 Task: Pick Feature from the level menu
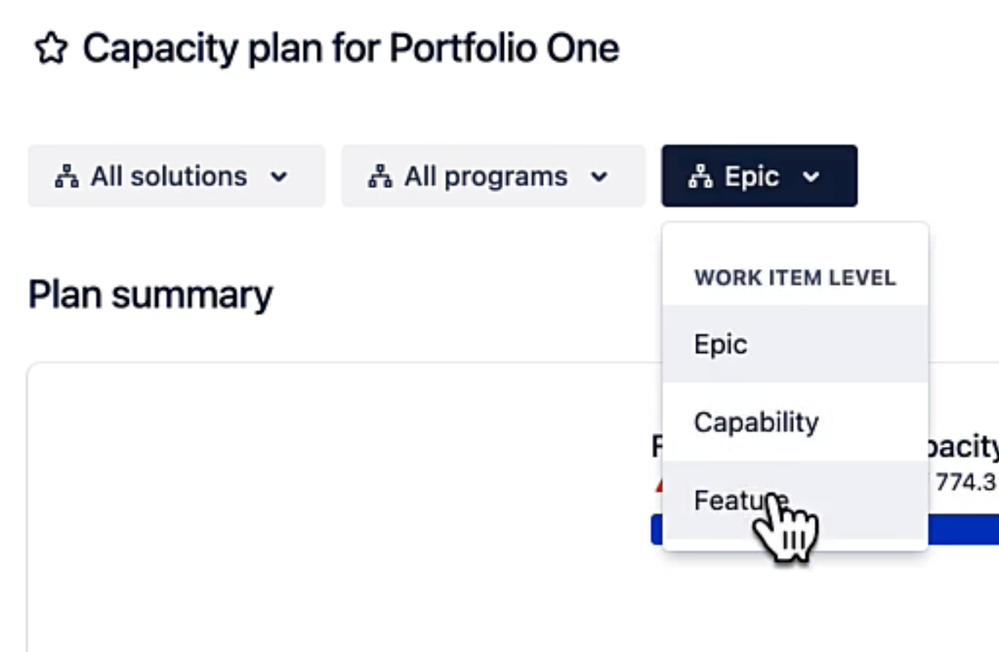pyautogui.click(x=795, y=500)
